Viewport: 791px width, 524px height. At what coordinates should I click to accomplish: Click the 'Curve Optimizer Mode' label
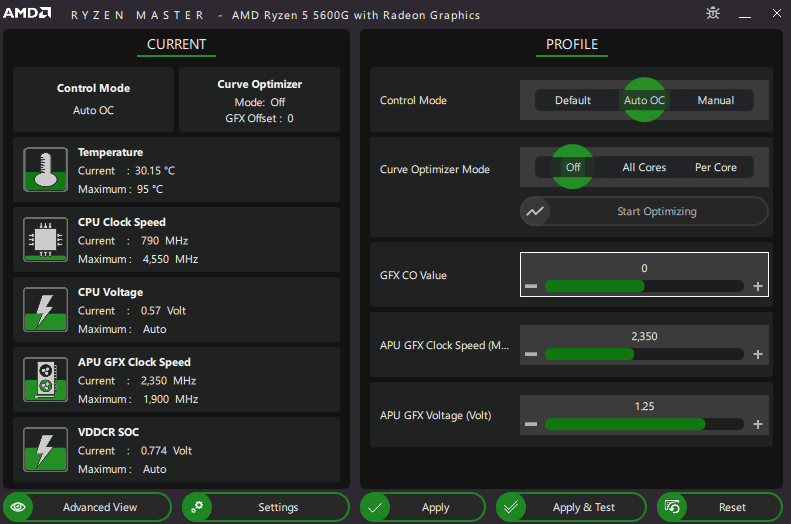pos(434,169)
